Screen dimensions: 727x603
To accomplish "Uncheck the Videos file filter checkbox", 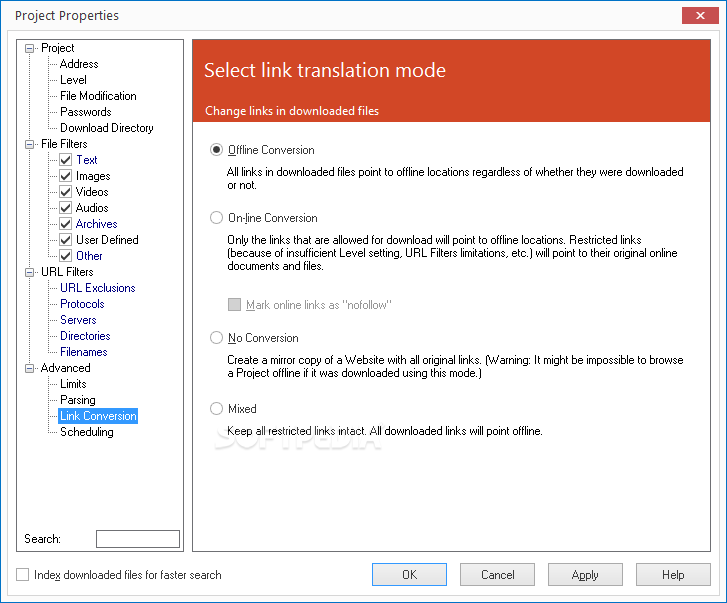I will point(66,192).
